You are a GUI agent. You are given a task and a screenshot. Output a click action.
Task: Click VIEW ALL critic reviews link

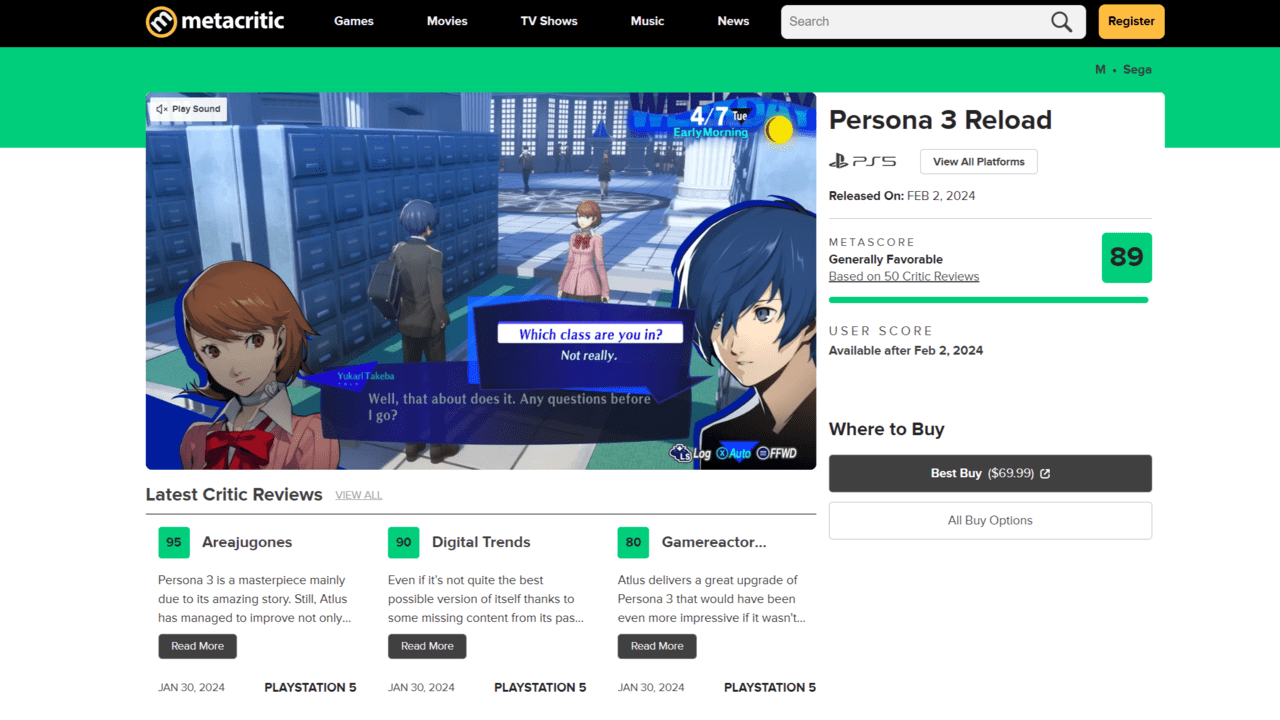359,495
